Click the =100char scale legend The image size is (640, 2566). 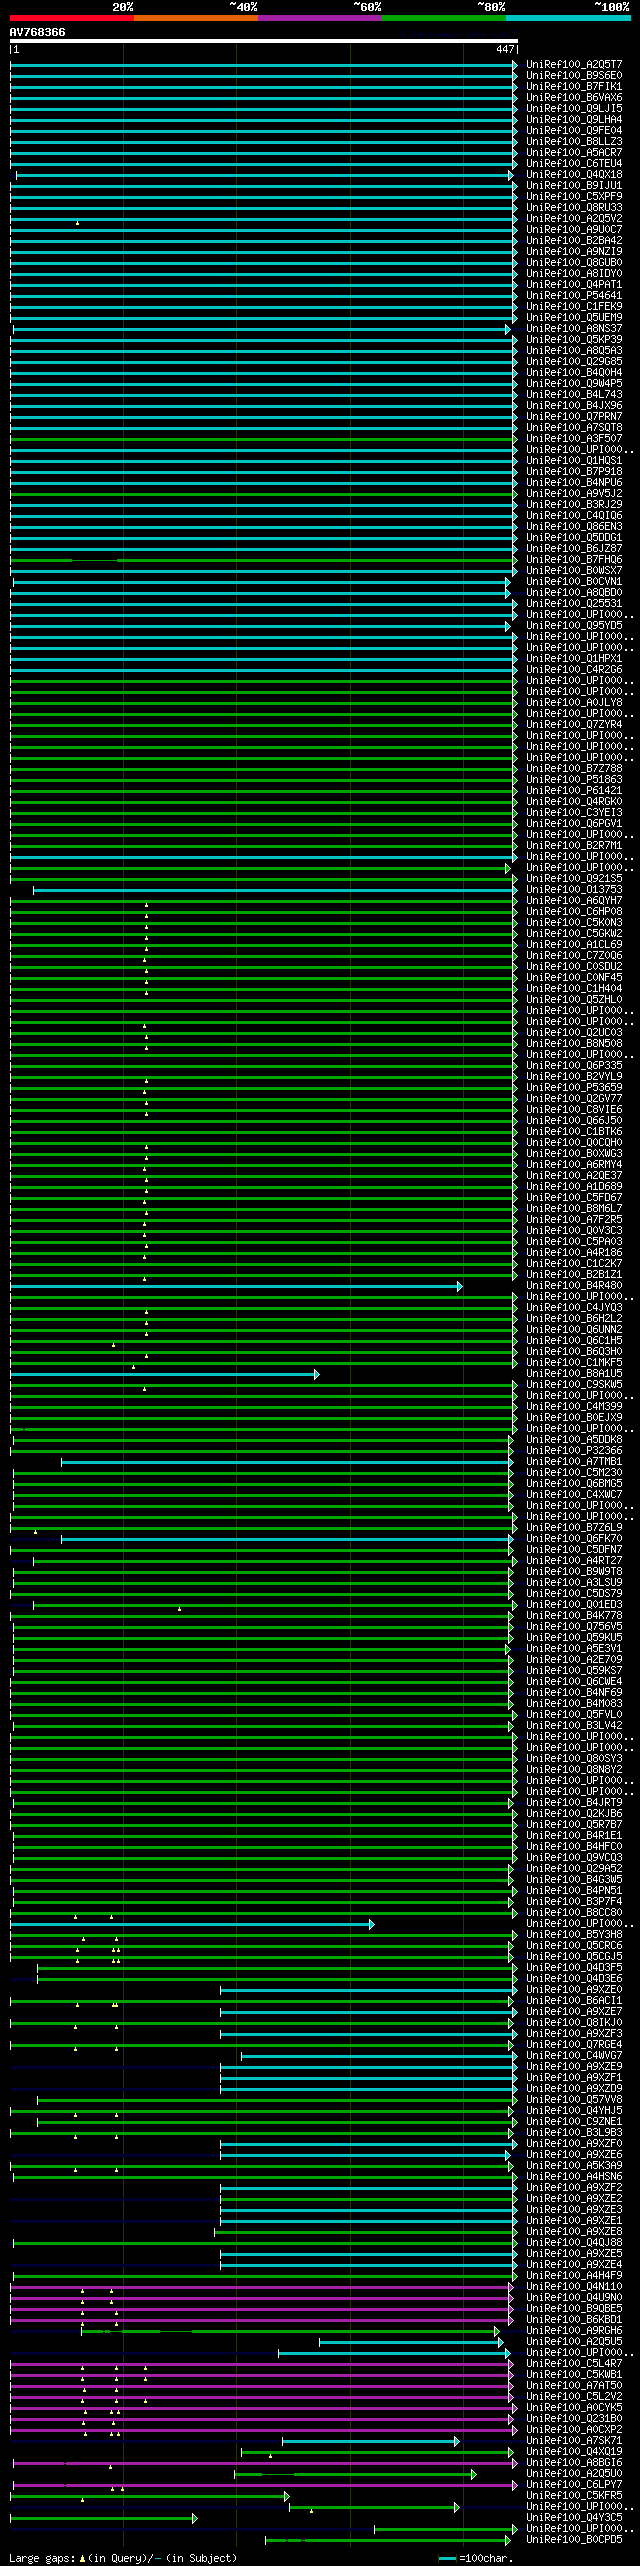[475, 2558]
